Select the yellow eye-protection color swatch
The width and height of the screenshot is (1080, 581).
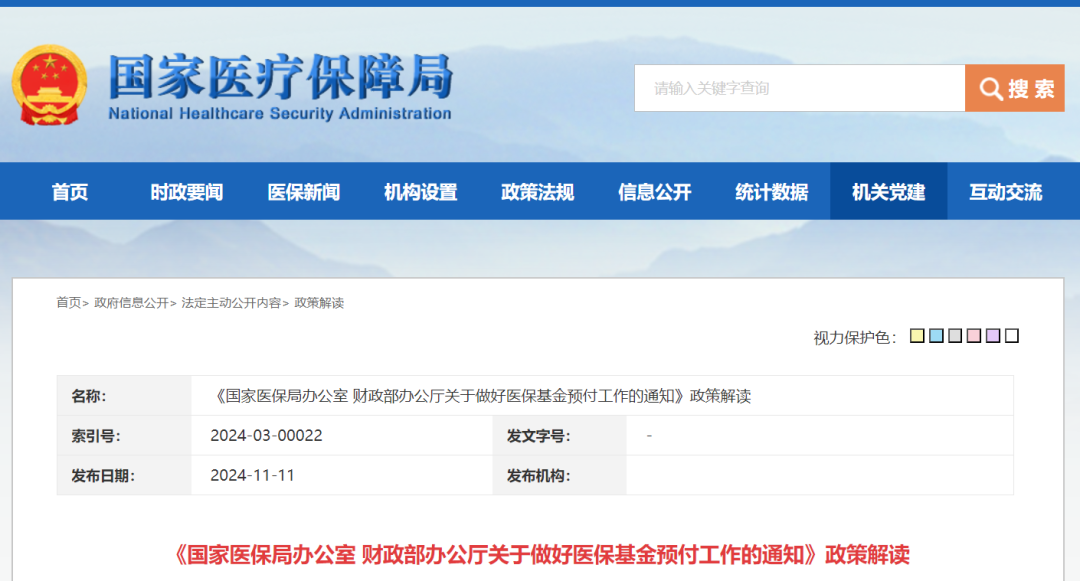coord(917,336)
